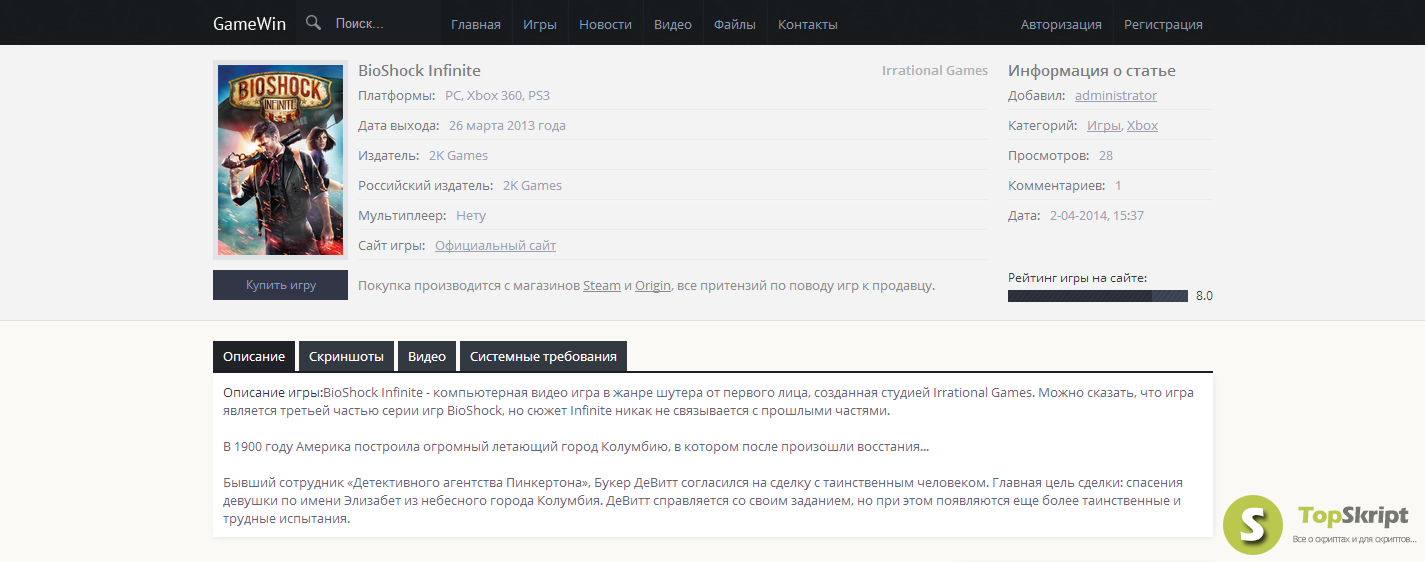The image size is (1425, 562).
Task: Click the date 2-04-2014, 15:37
Action: coord(1097,215)
